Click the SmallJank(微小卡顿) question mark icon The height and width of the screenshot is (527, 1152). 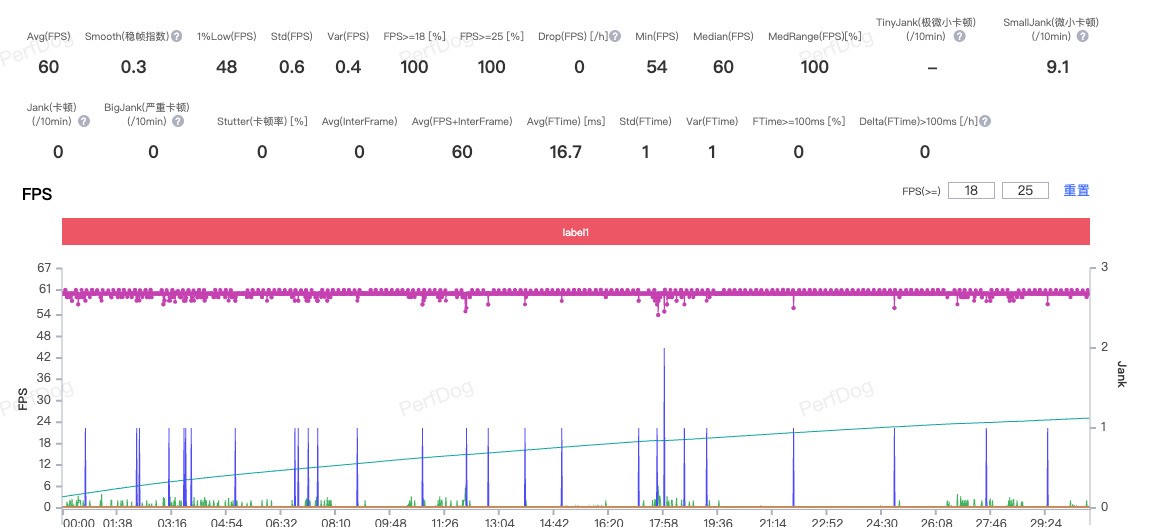coord(1082,36)
